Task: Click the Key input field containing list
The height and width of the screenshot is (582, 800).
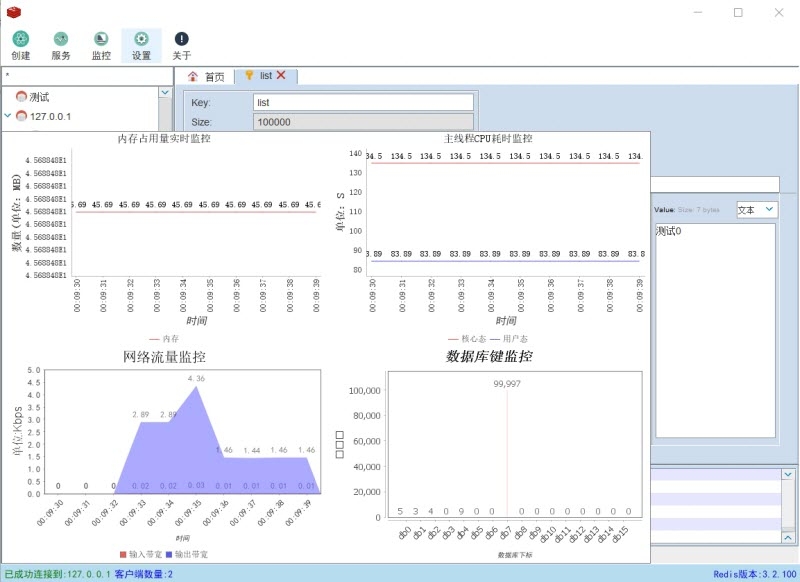Action: (363, 103)
